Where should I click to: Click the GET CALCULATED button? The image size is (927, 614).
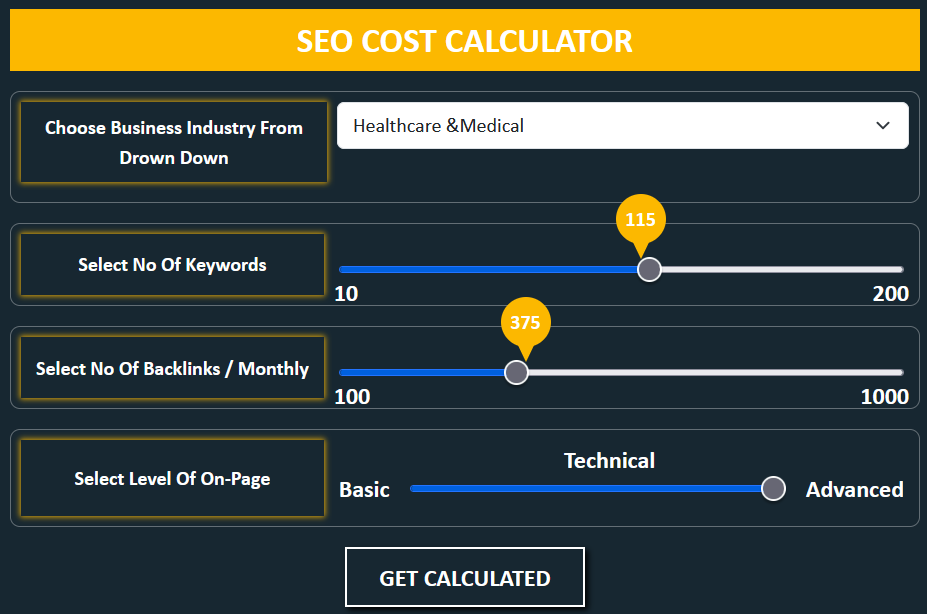pos(464,578)
